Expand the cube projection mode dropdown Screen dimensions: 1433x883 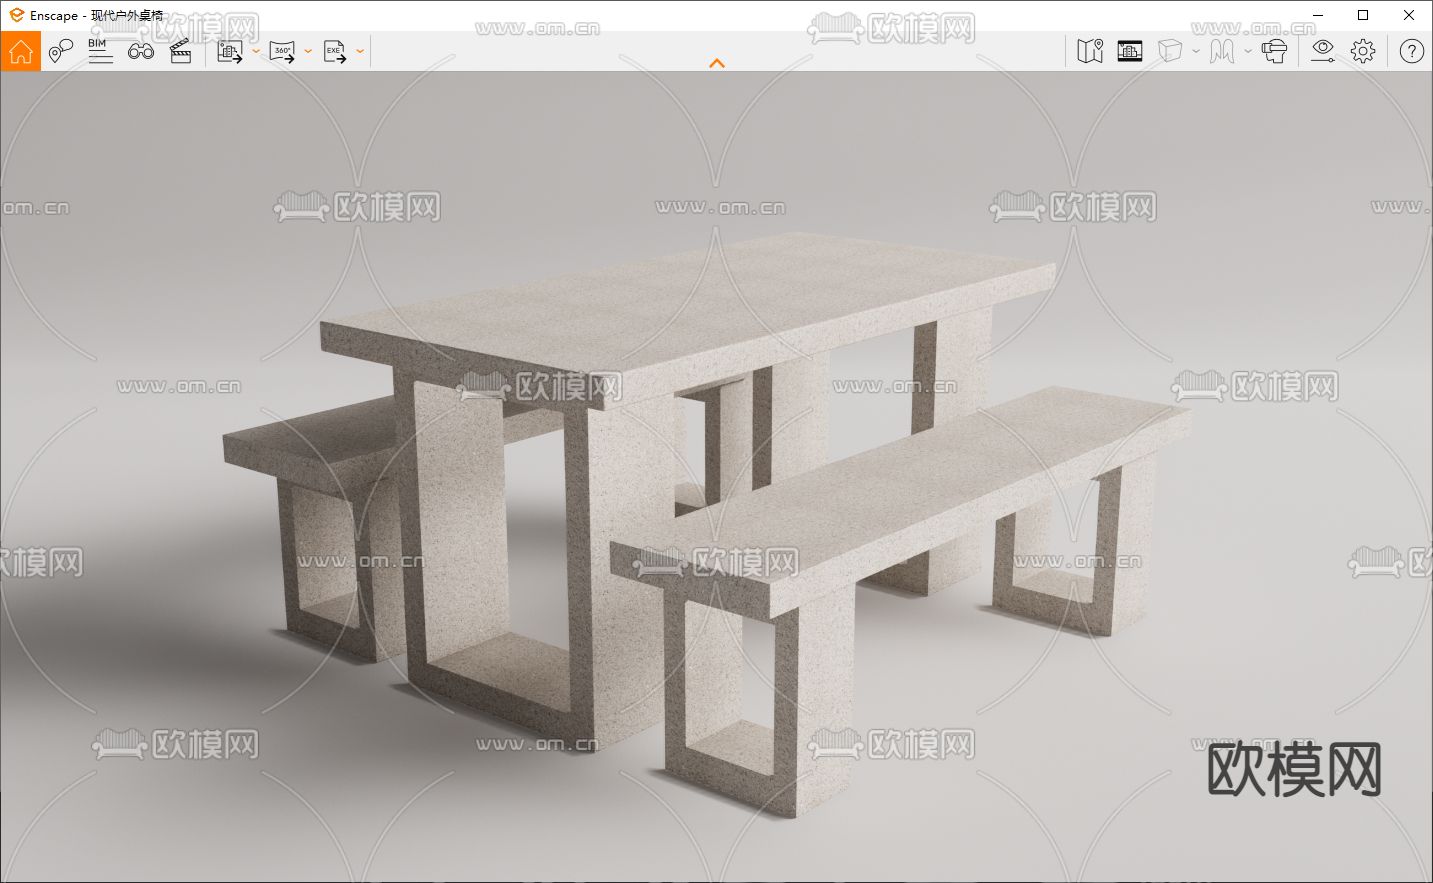(x=1196, y=51)
